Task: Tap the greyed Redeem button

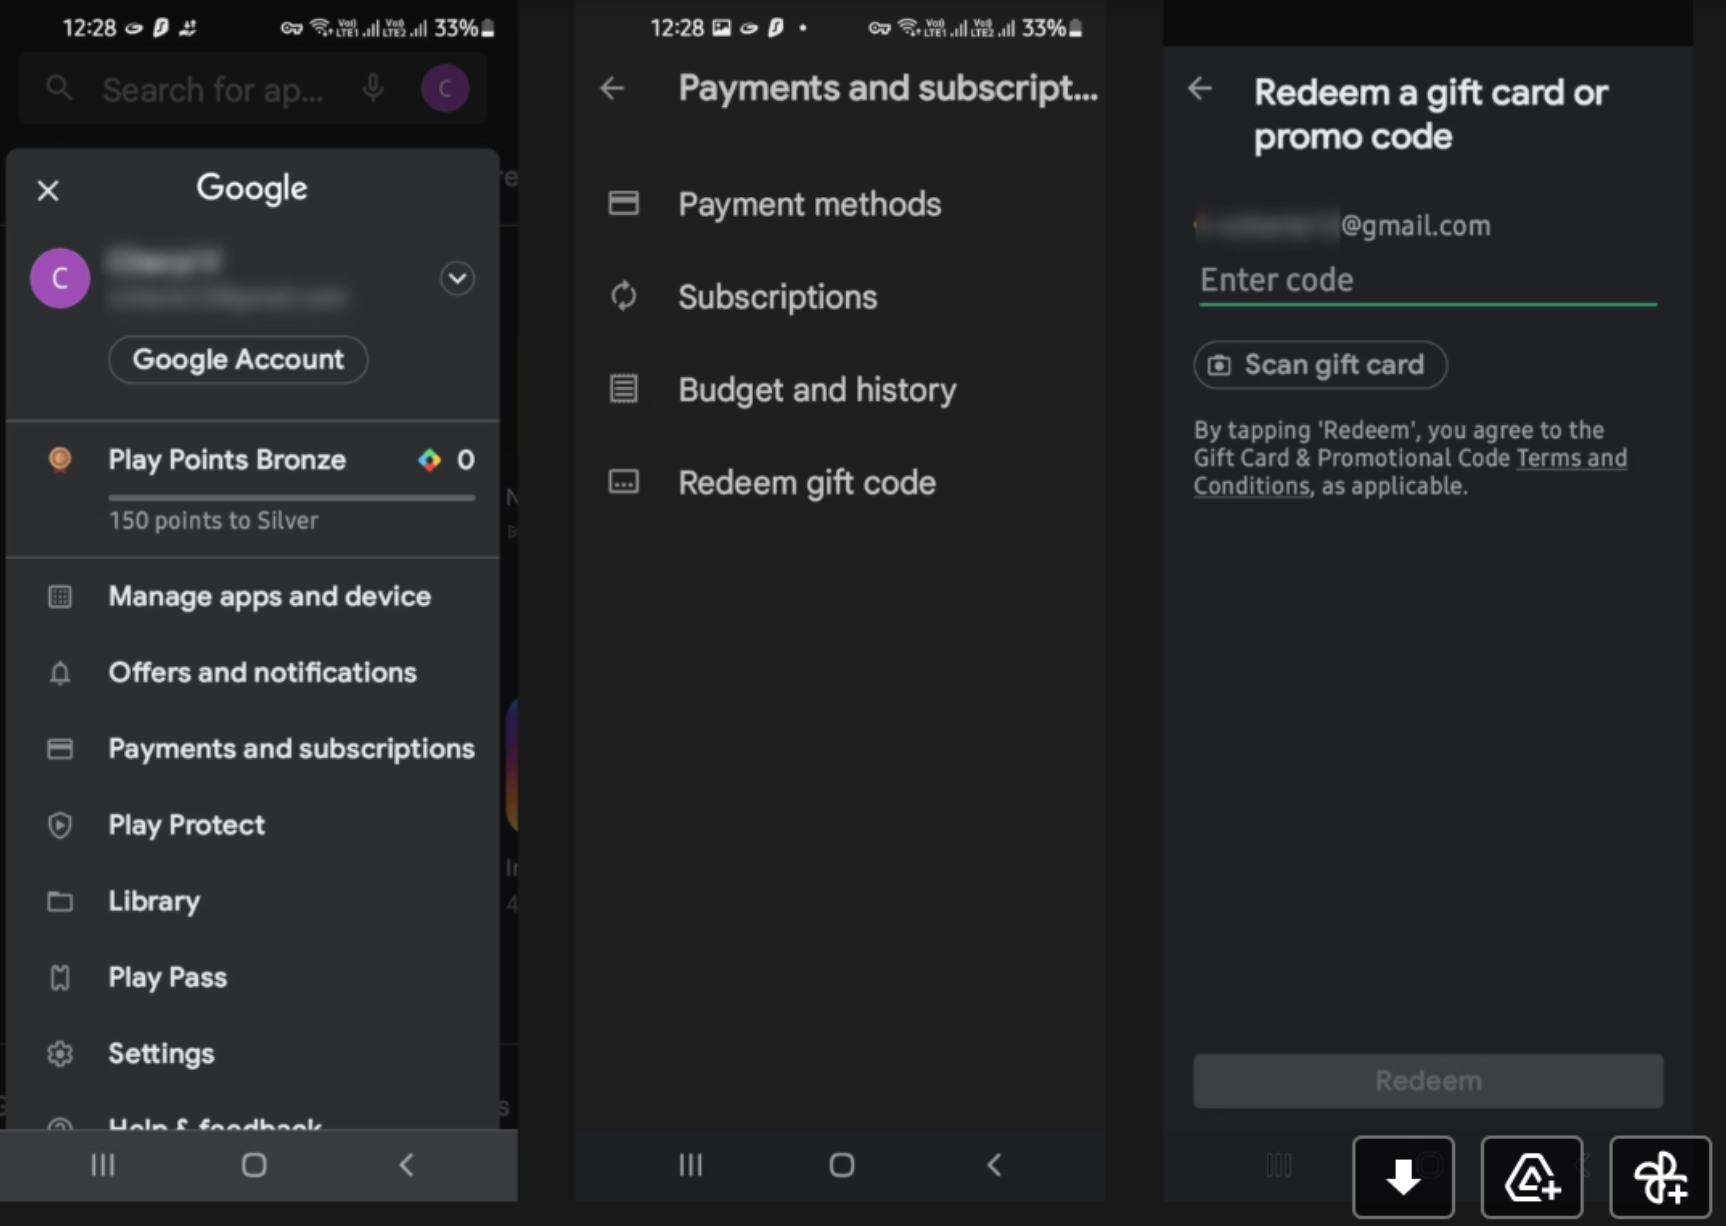Action: click(x=1428, y=1081)
